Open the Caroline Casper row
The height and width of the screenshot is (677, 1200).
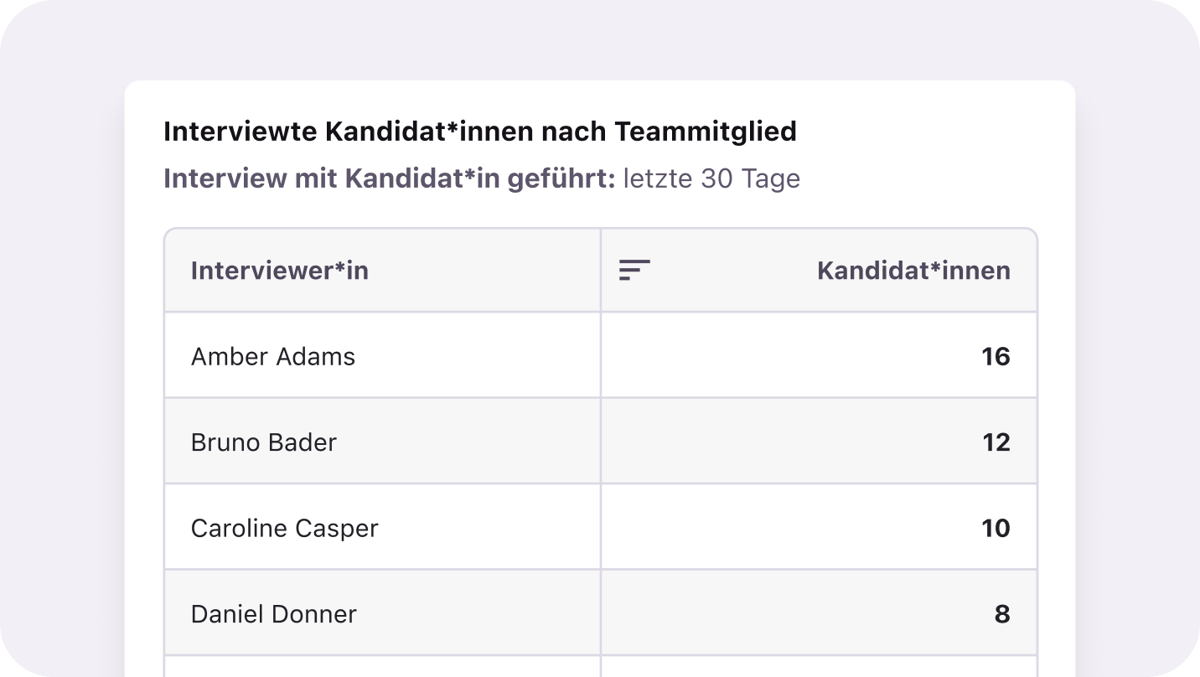[285, 528]
